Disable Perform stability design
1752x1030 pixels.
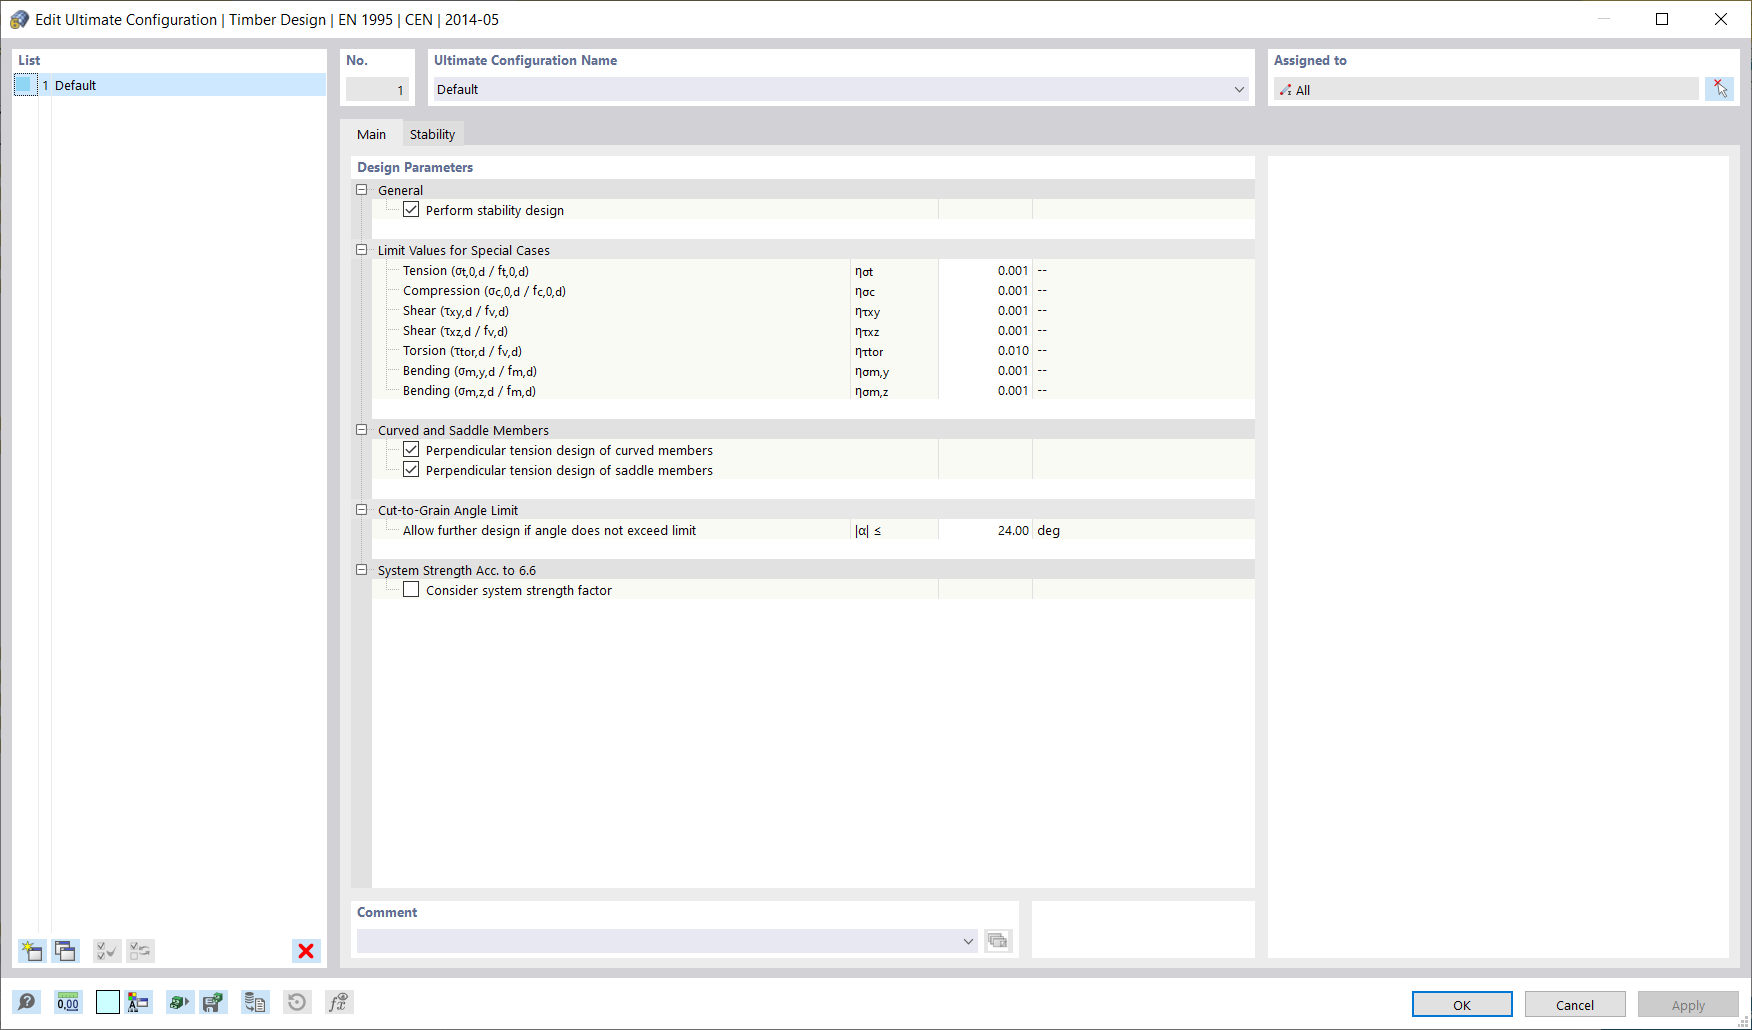411,209
